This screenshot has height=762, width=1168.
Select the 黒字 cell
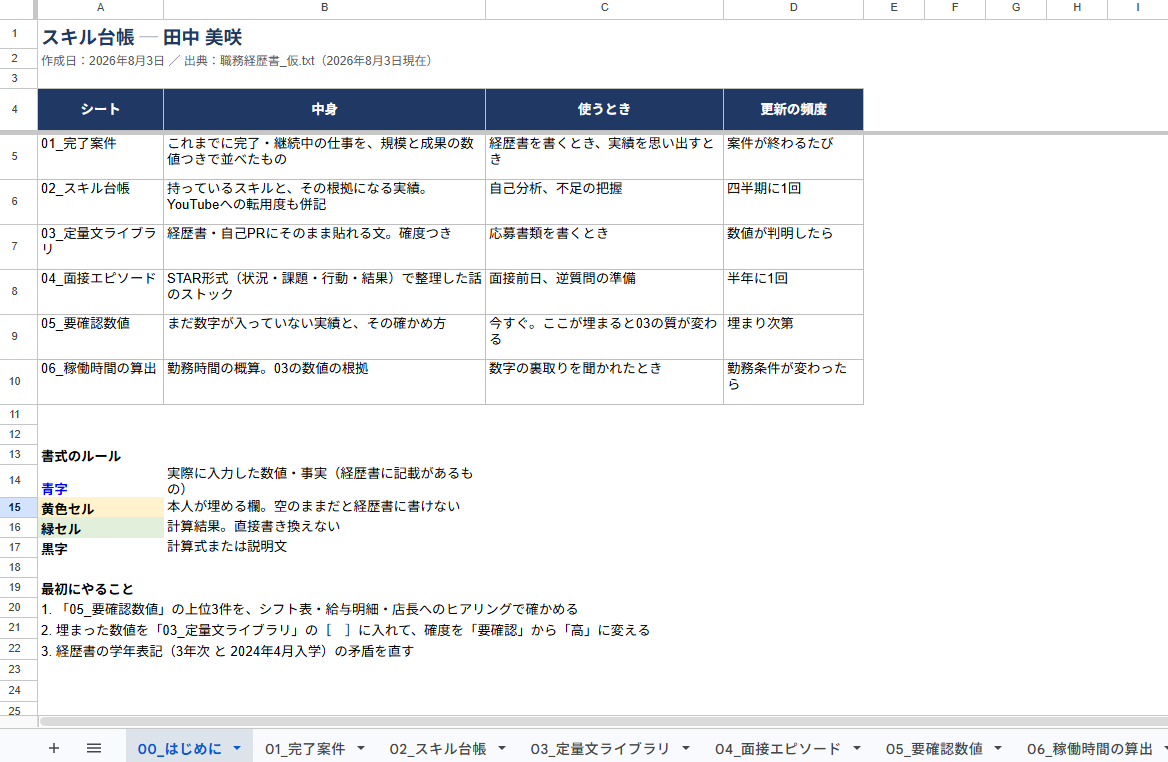[x=101, y=547]
